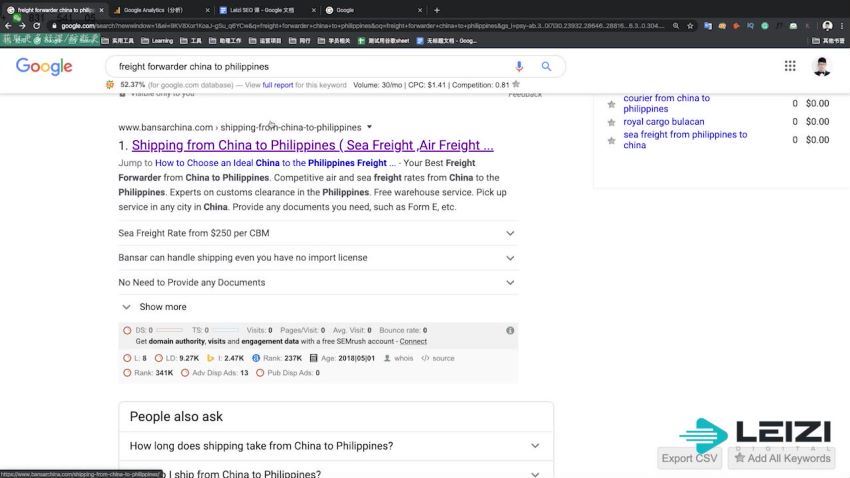Reload the page with the refresh icon
The height and width of the screenshot is (478, 850).
[36, 25]
